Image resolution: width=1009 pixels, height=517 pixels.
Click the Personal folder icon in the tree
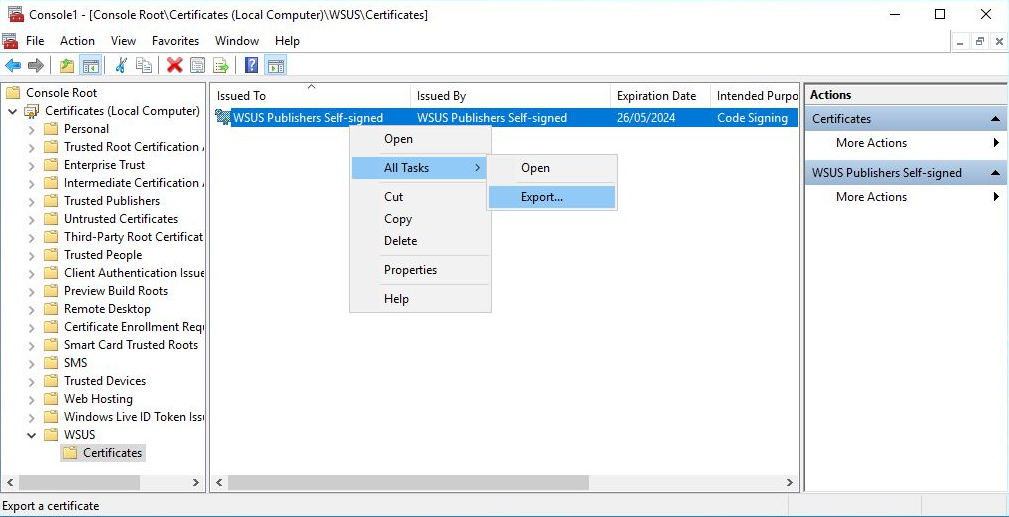click(x=51, y=129)
